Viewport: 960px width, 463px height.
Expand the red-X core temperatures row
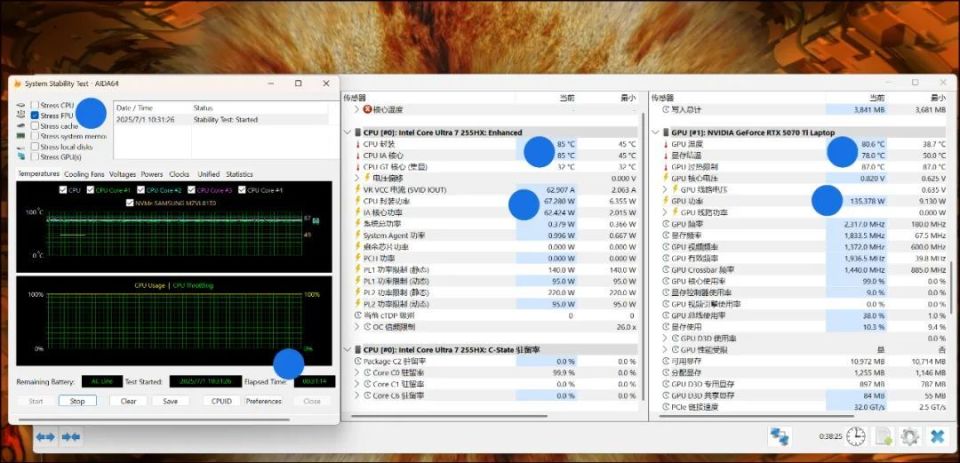pyautogui.click(x=358, y=110)
